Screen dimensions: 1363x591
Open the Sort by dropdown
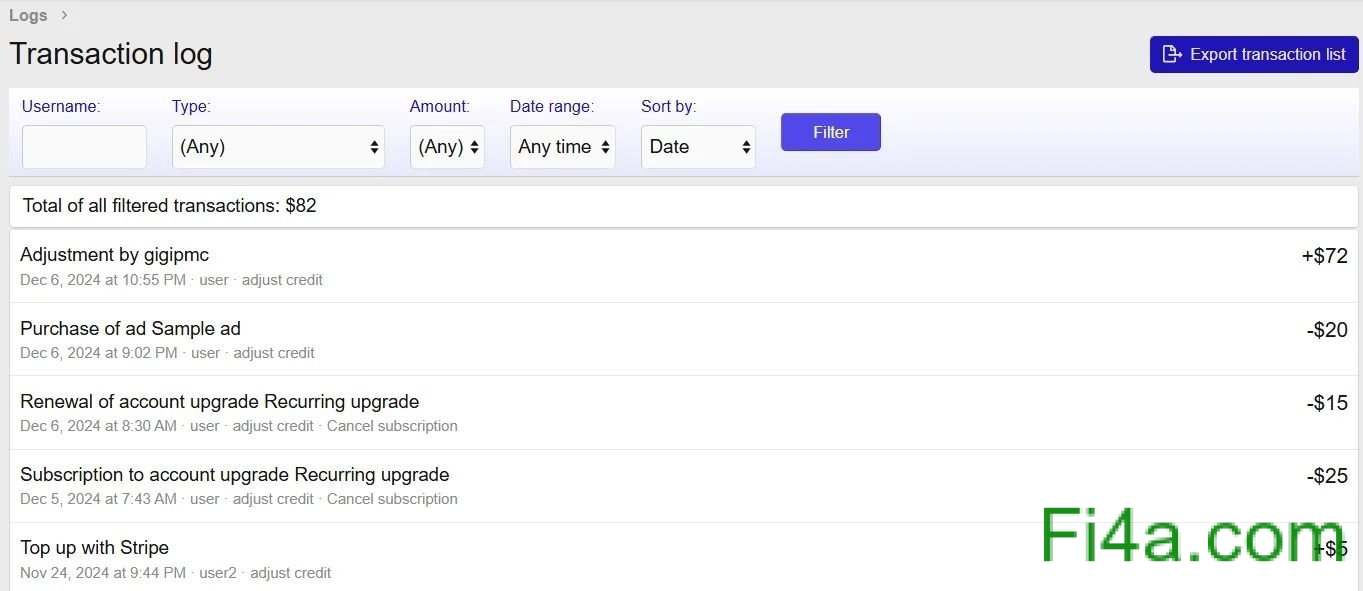(698, 147)
